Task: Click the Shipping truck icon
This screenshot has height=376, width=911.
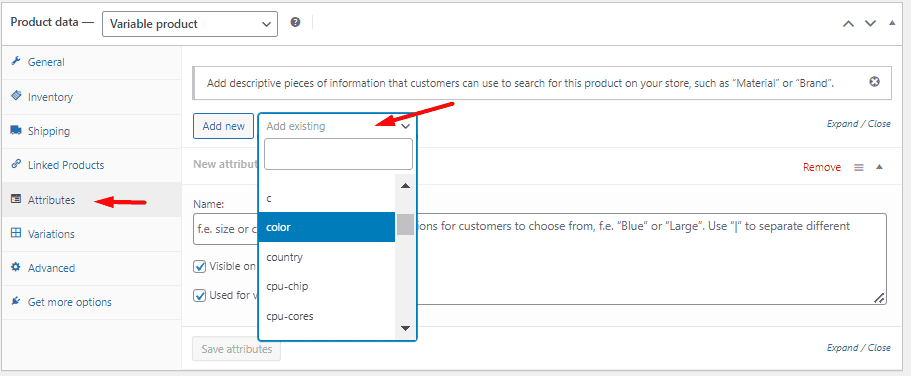Action: pos(16,130)
